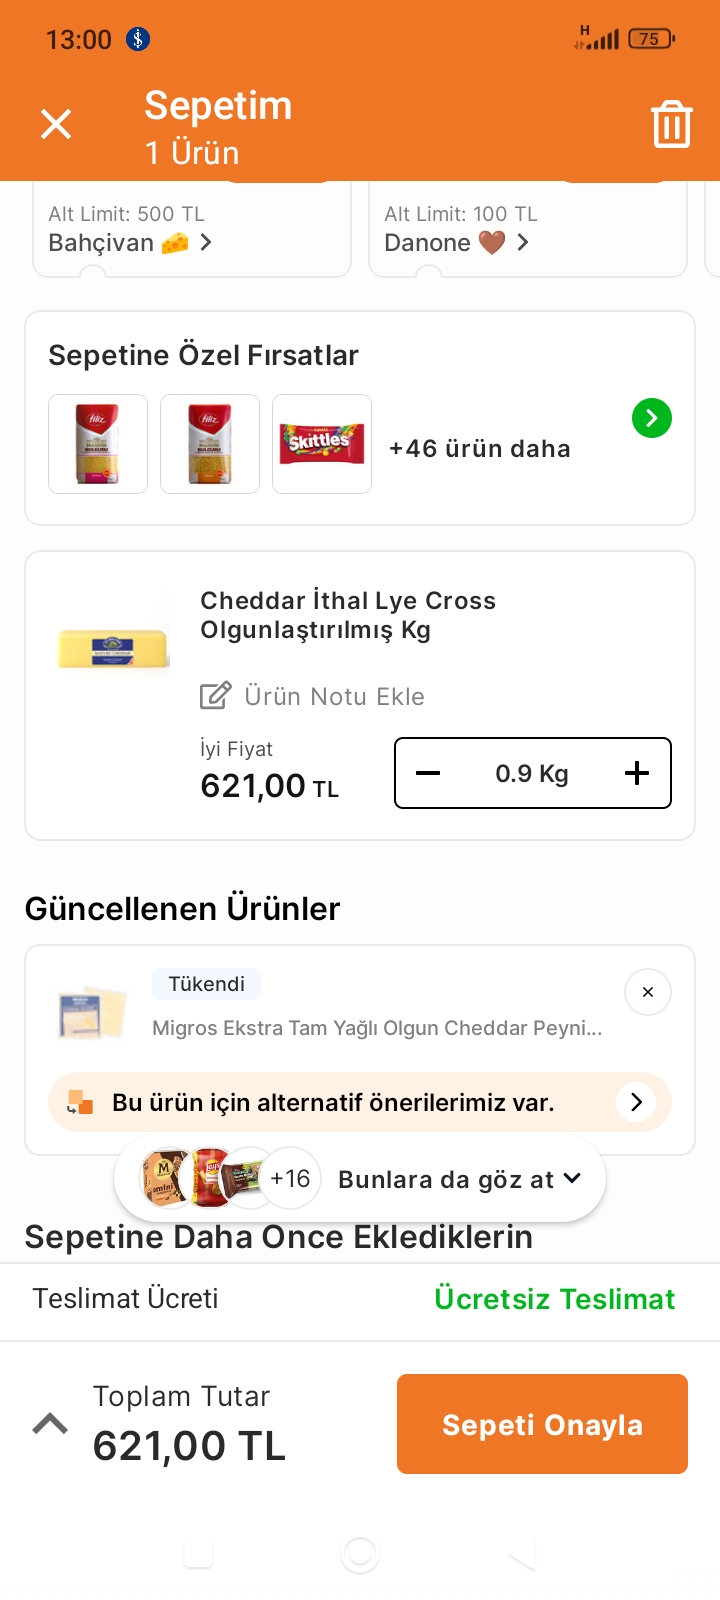Increase cheddar quantity with plus button
Viewport: 720px width, 1600px height.
637,773
